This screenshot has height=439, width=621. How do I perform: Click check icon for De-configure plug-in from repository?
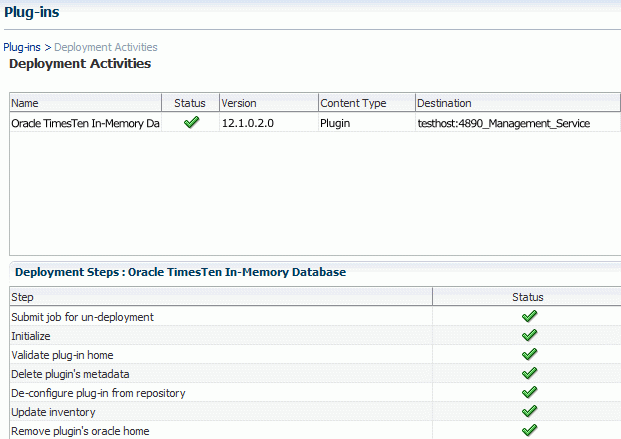530,392
